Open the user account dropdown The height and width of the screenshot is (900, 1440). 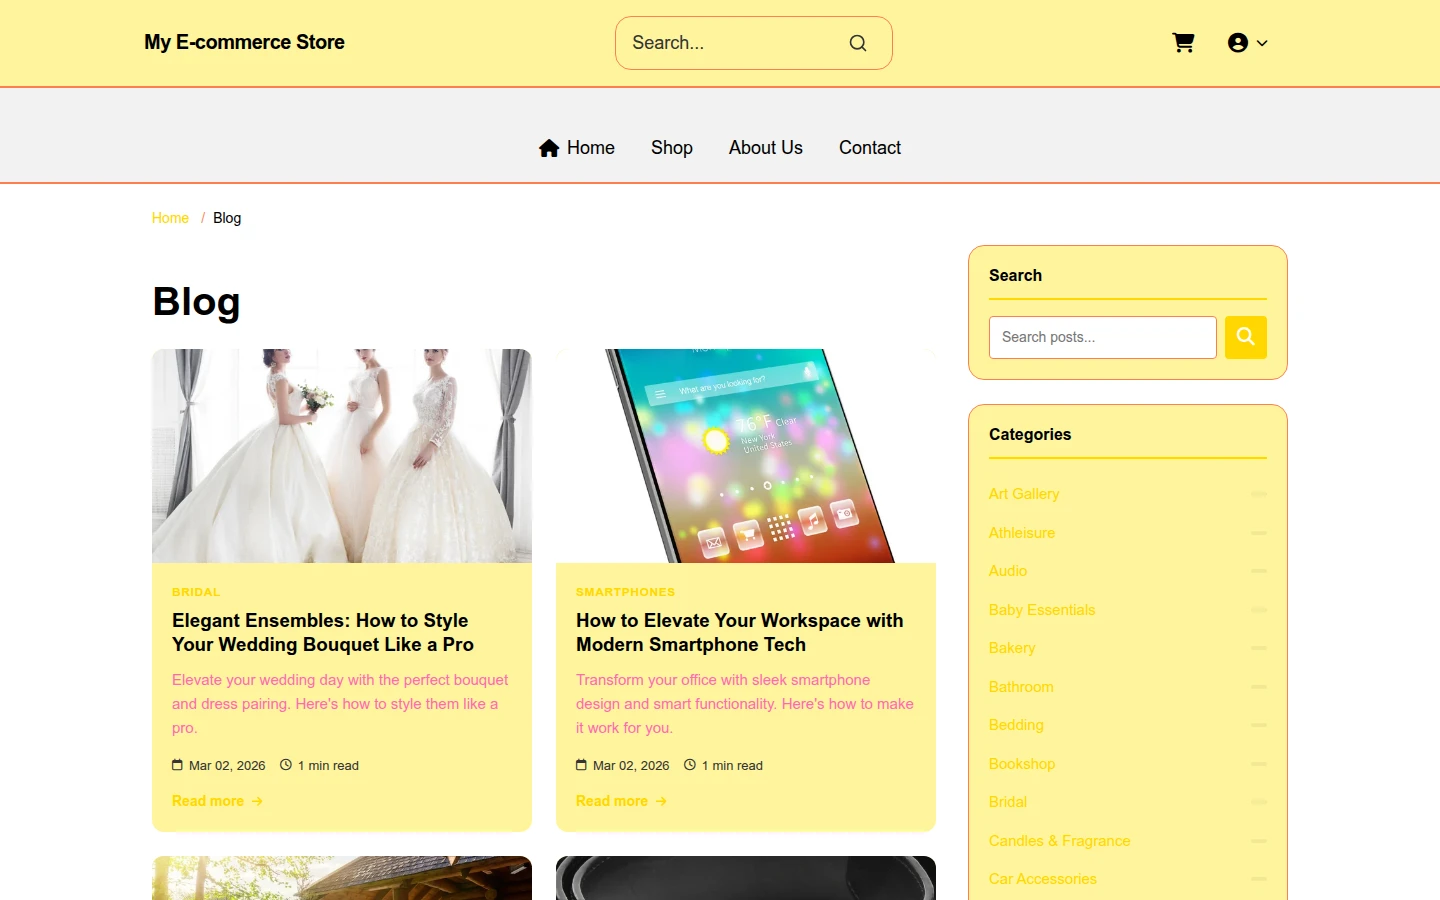(1247, 43)
